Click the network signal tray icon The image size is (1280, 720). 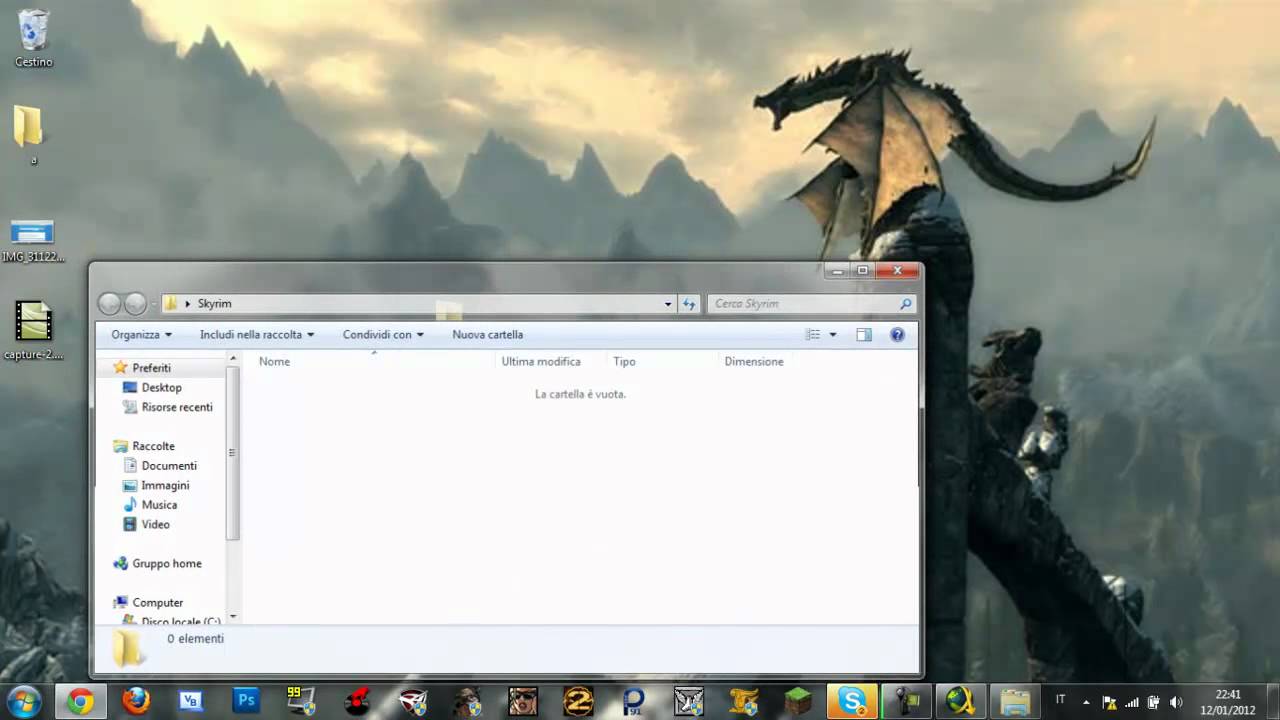pos(1132,702)
